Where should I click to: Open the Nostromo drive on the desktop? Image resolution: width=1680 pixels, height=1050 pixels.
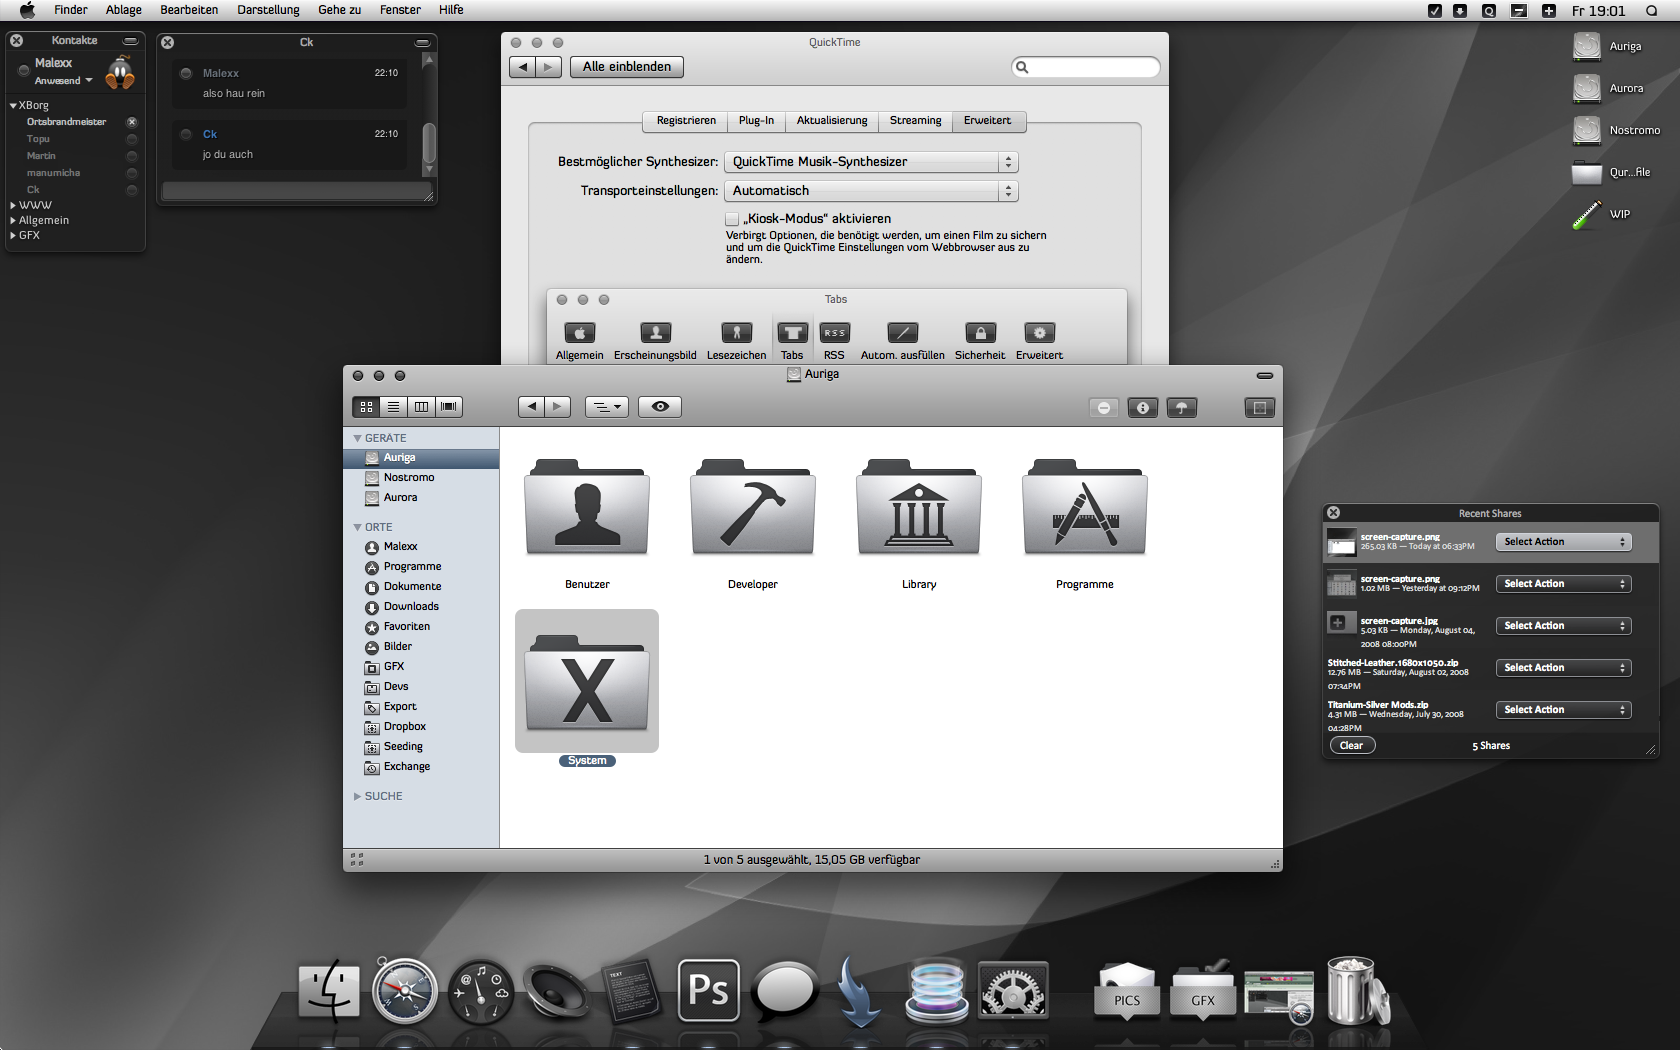click(x=1587, y=131)
